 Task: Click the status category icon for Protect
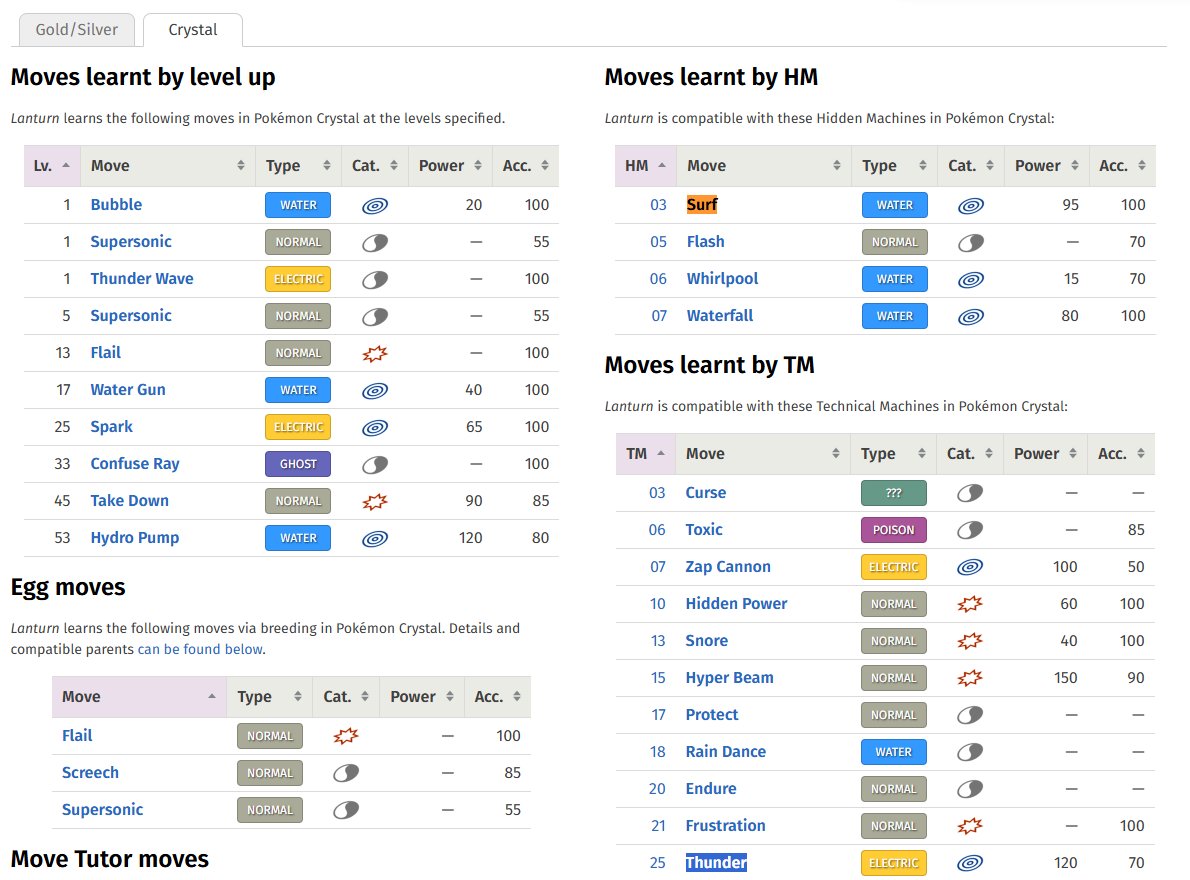click(x=970, y=715)
